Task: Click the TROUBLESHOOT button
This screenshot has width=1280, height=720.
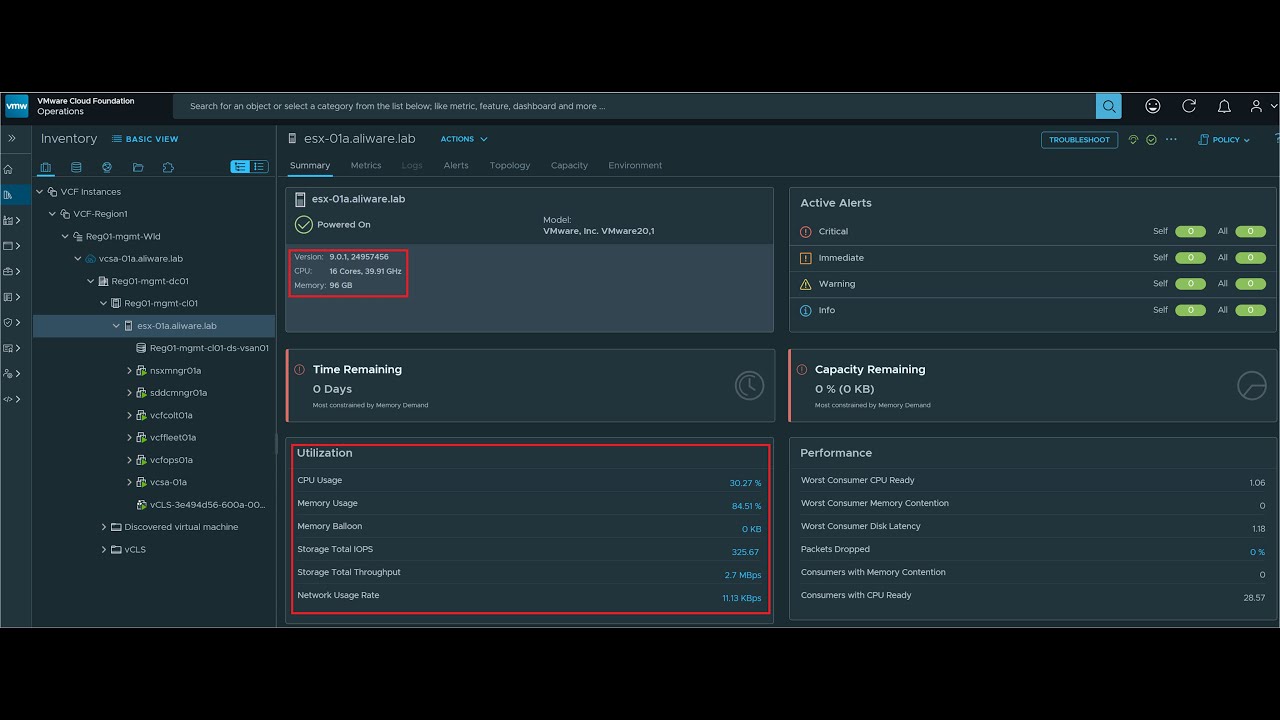Action: click(1079, 140)
